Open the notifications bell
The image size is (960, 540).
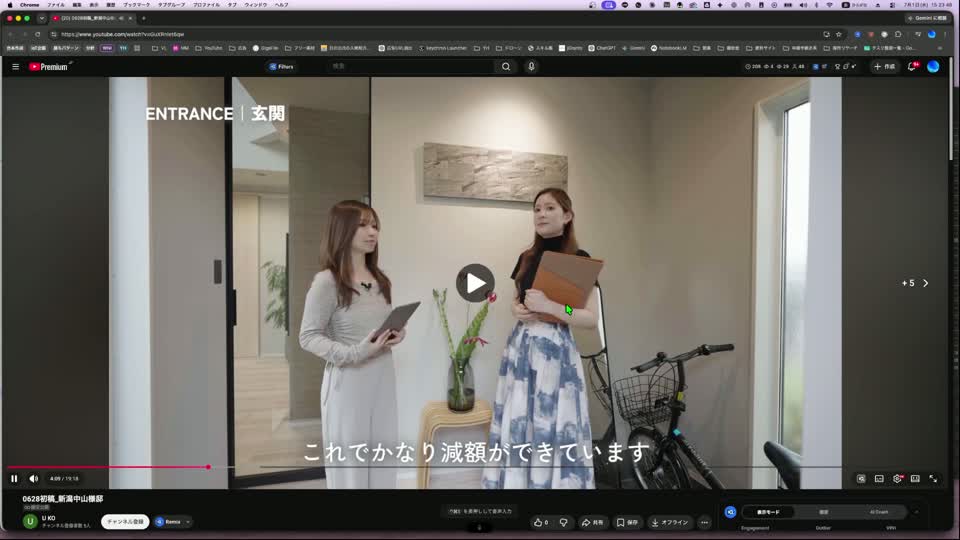(912, 67)
